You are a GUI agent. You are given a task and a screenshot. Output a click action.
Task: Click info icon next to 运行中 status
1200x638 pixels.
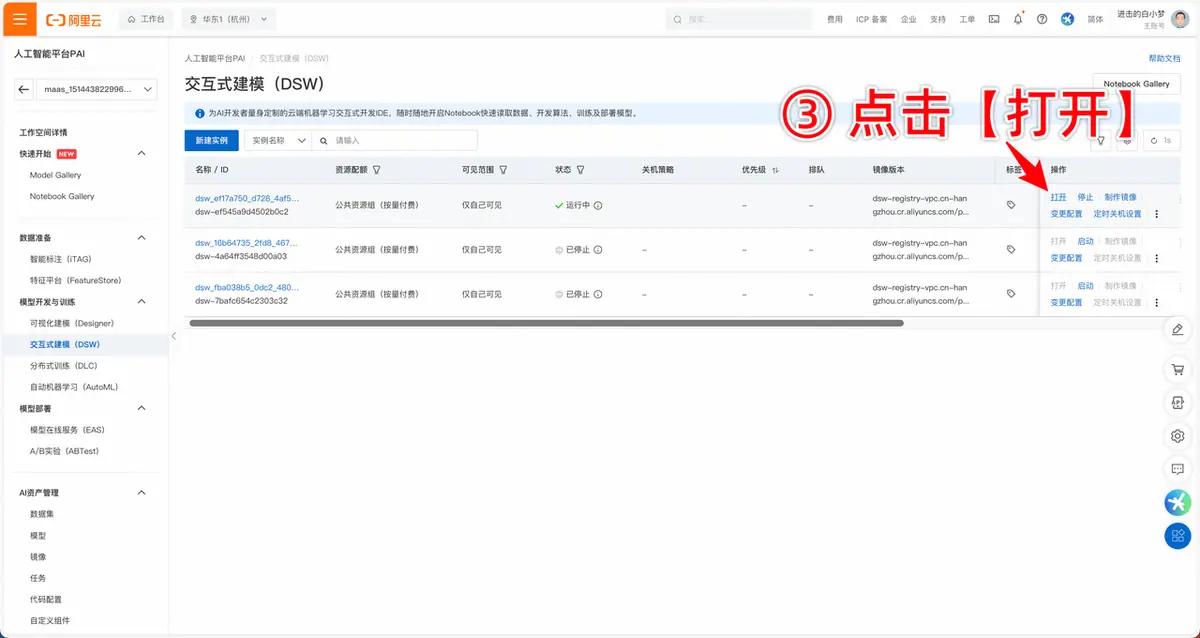(x=598, y=205)
